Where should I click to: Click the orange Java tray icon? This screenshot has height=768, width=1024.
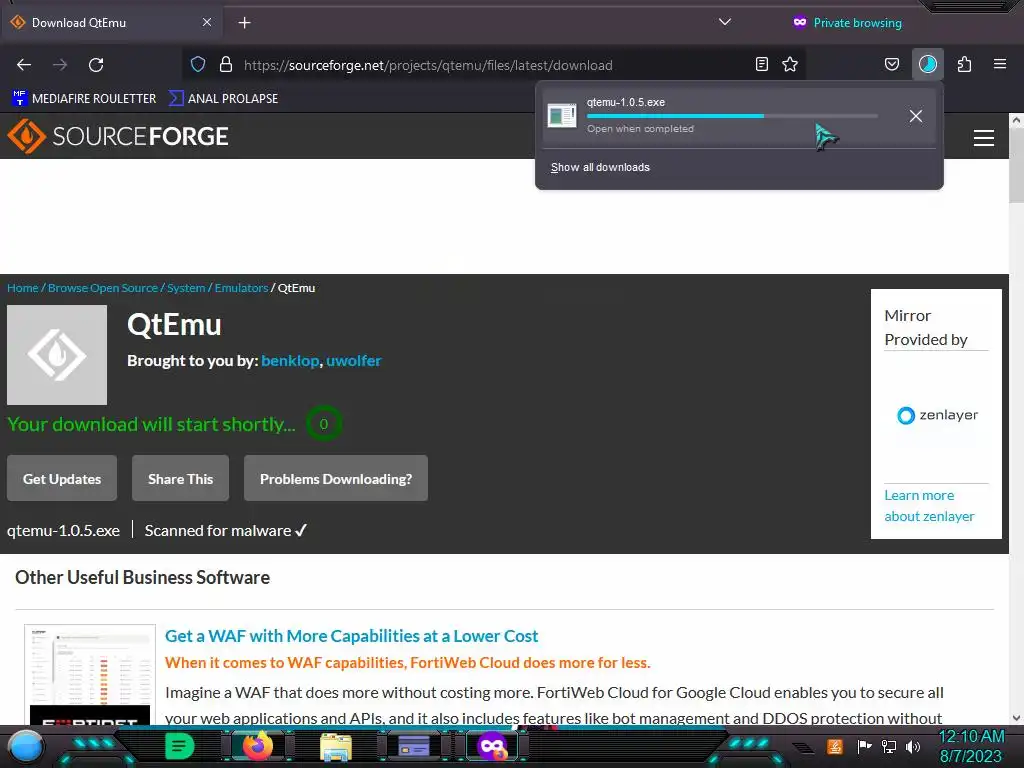tap(835, 746)
